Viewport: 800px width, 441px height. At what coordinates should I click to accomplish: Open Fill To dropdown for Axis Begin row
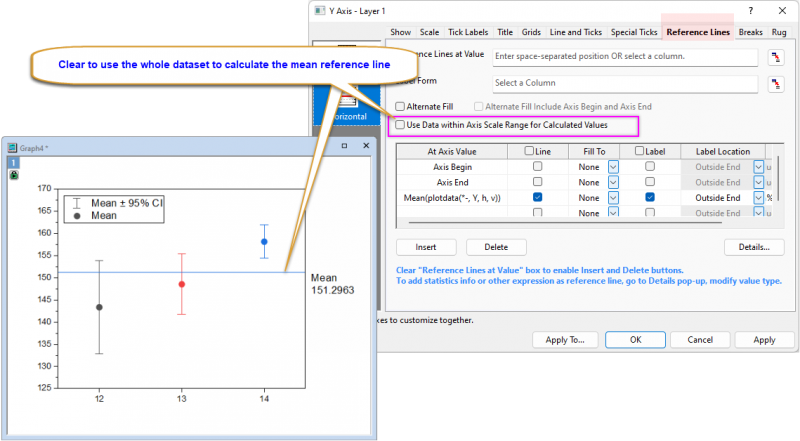pyautogui.click(x=613, y=167)
